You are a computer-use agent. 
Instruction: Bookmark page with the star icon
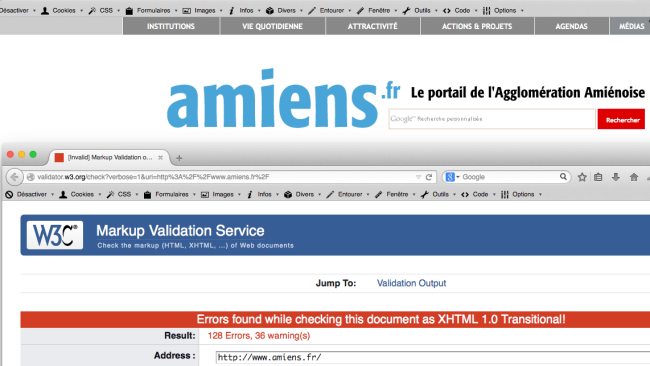pyautogui.click(x=582, y=177)
